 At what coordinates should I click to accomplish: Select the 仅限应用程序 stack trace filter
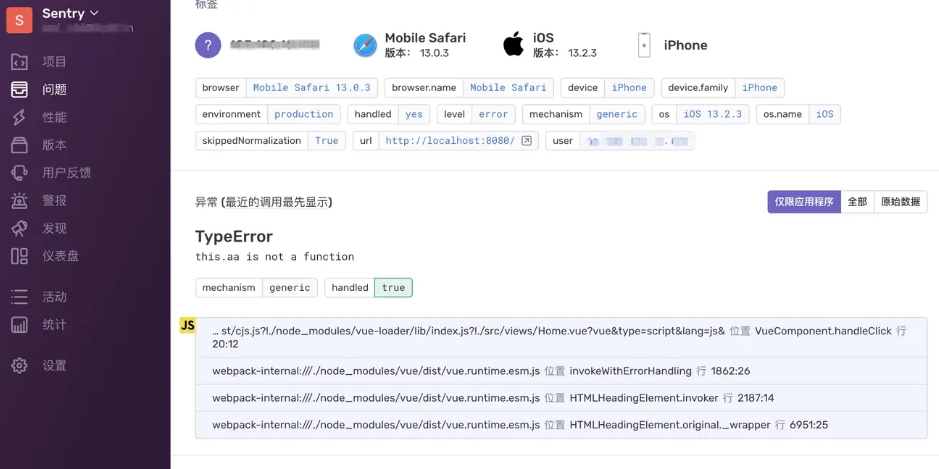pyautogui.click(x=804, y=202)
